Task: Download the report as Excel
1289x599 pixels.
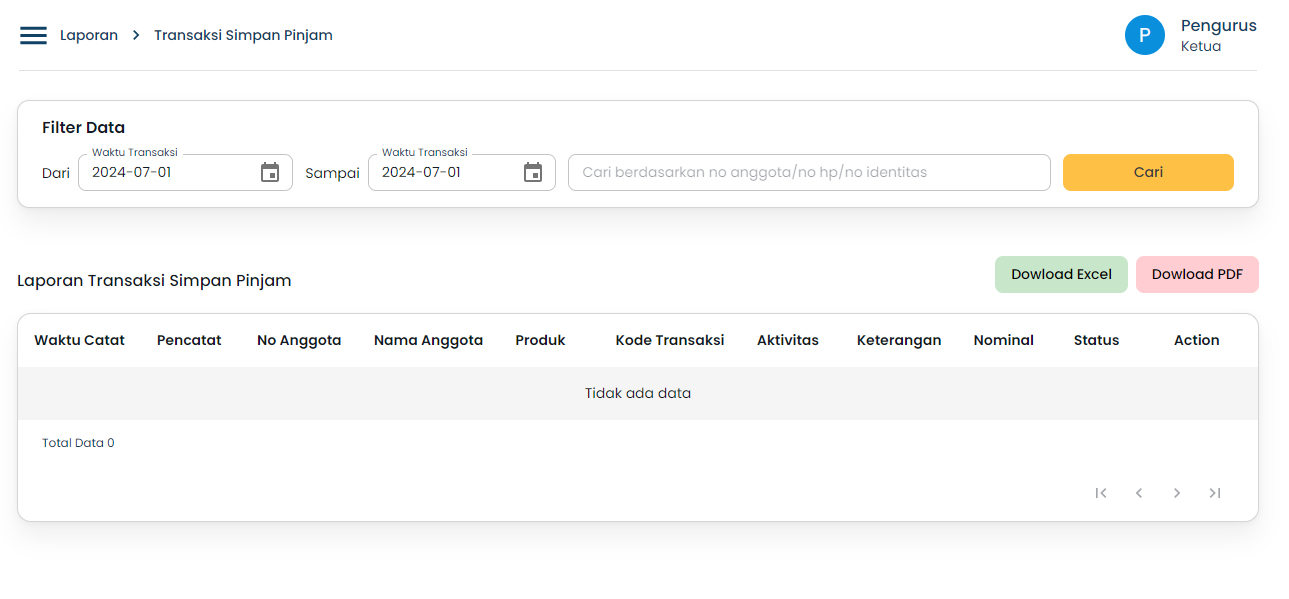Action: (1061, 273)
